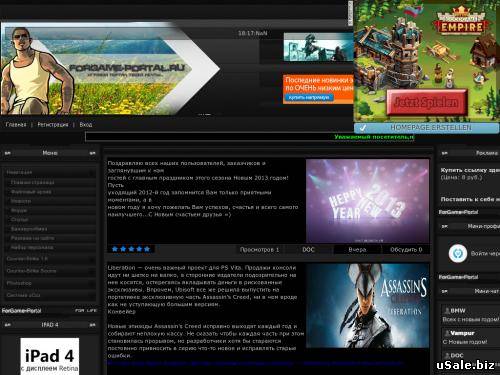The width and height of the screenshot is (500, 375).
Task: Click the green Уважаемый посетитель marquee text
Action: [374, 137]
